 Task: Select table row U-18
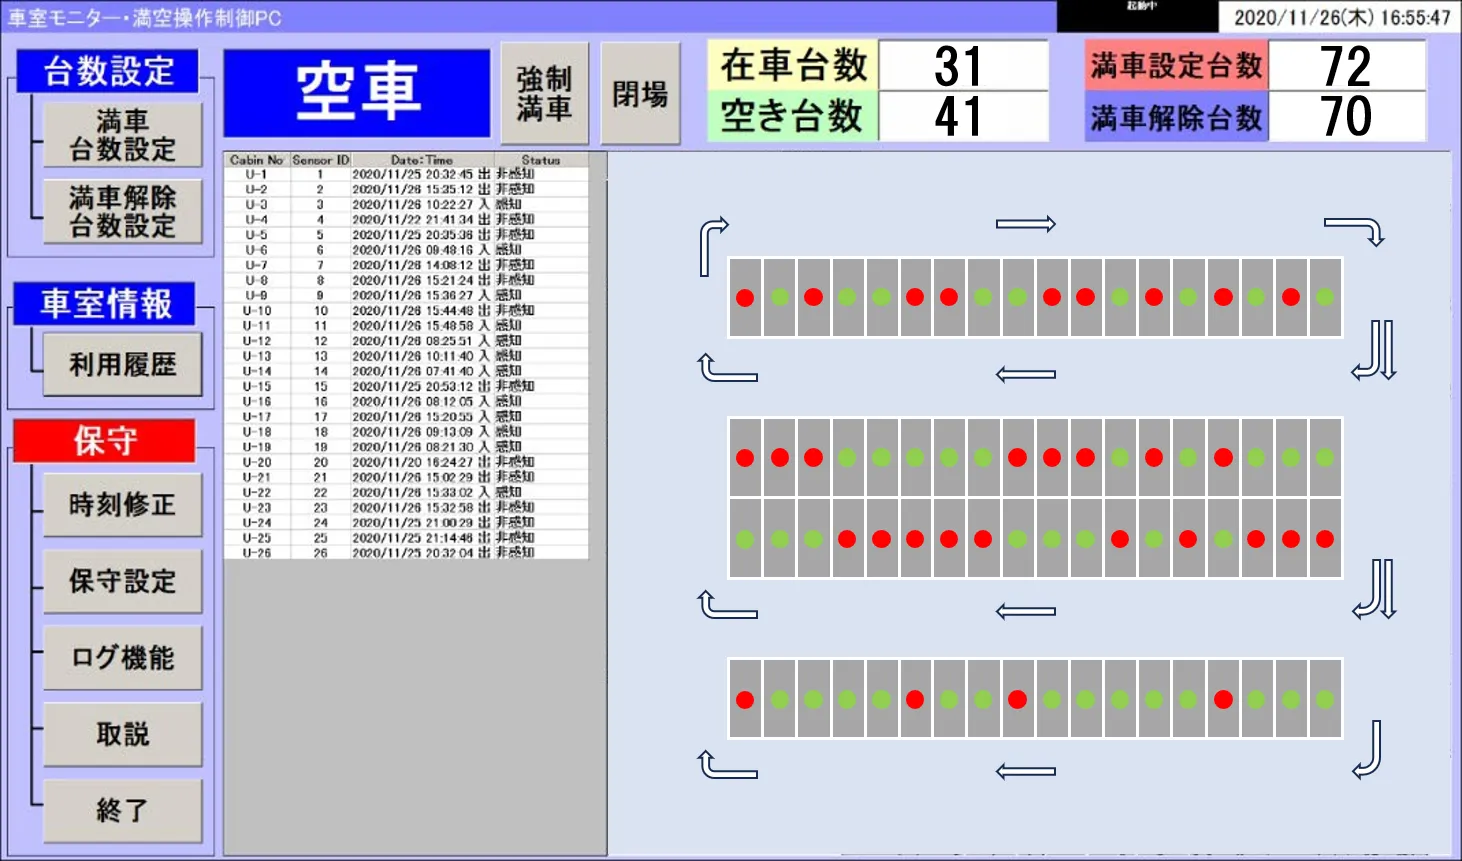406,432
